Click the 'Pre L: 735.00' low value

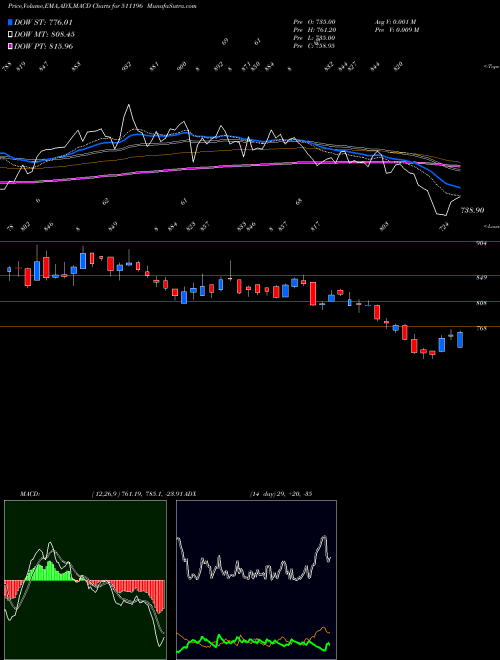click(314, 38)
